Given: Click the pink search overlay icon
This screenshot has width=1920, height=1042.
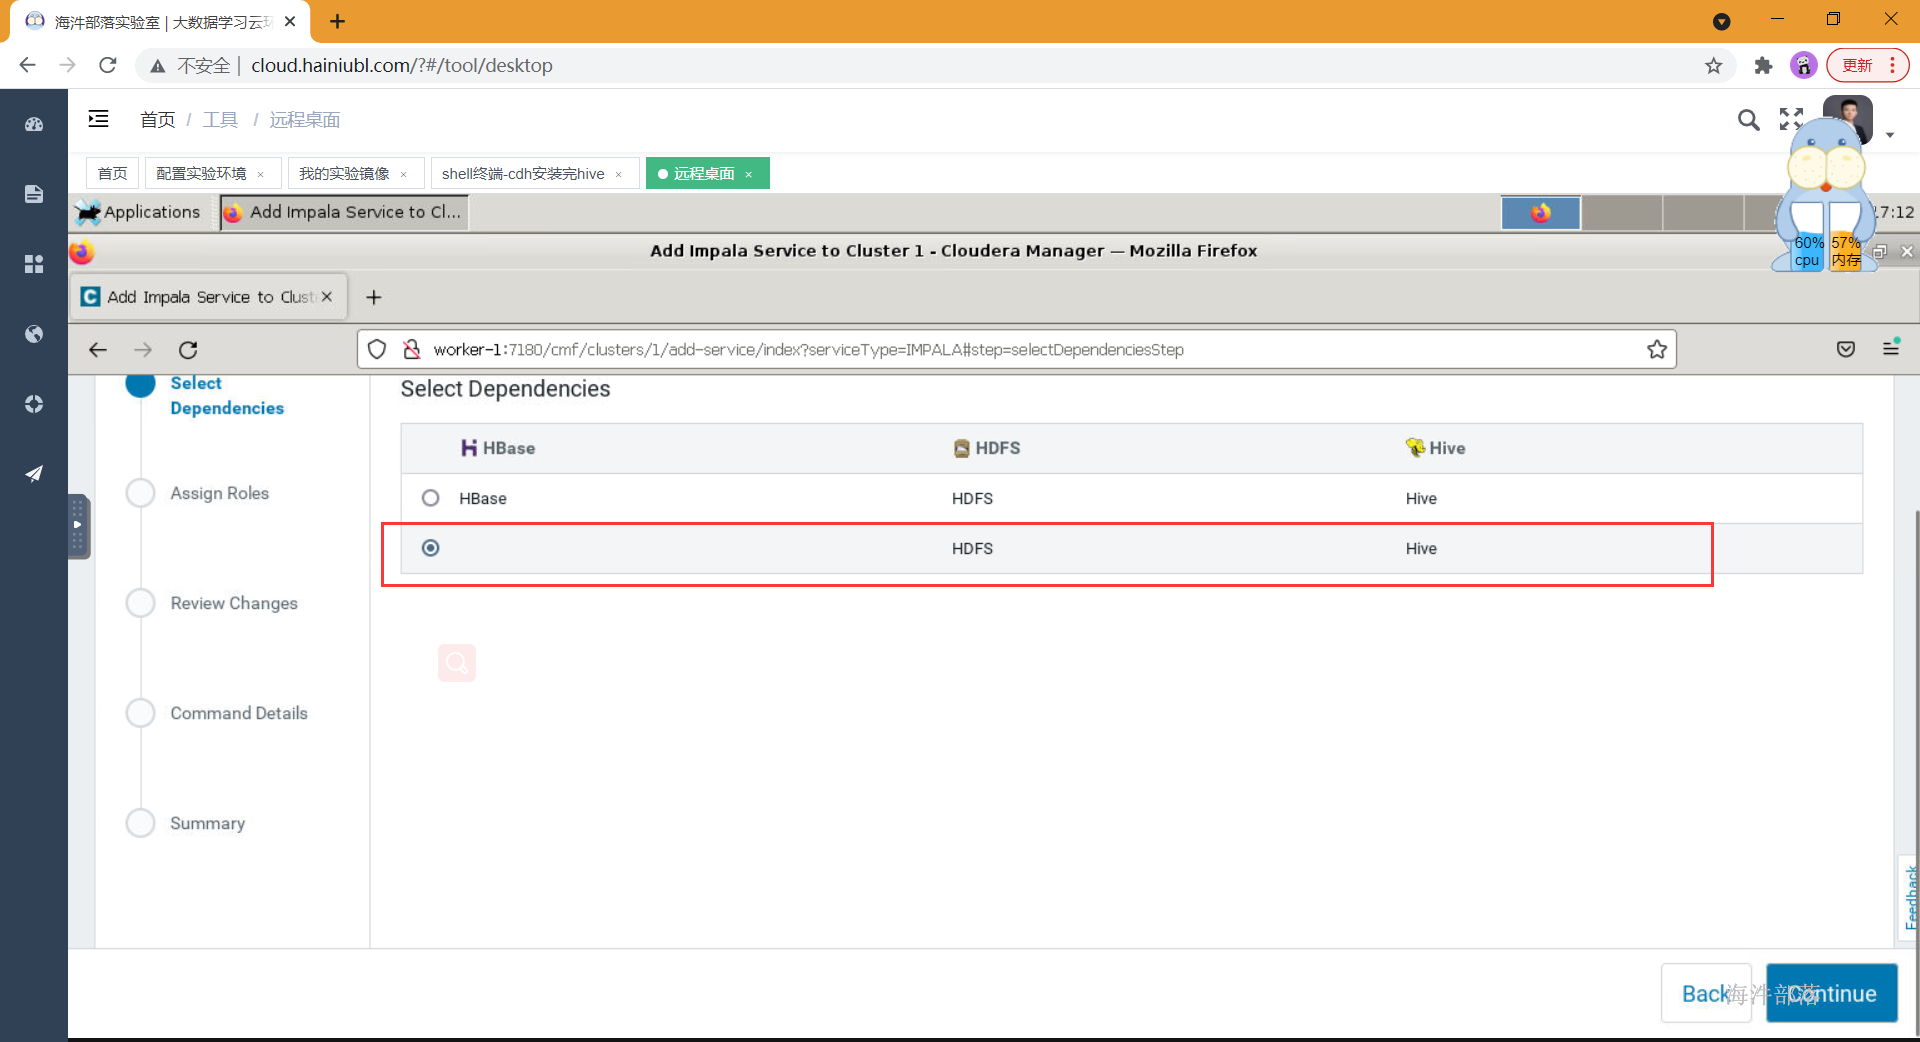Looking at the screenshot, I should click(x=457, y=663).
